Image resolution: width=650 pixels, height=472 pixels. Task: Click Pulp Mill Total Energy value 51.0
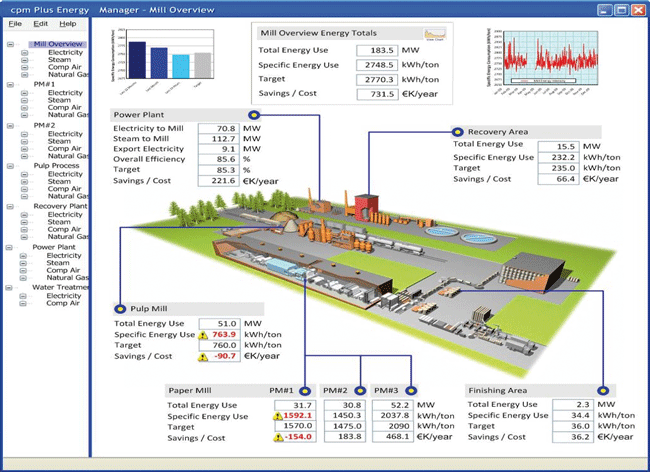tap(219, 324)
